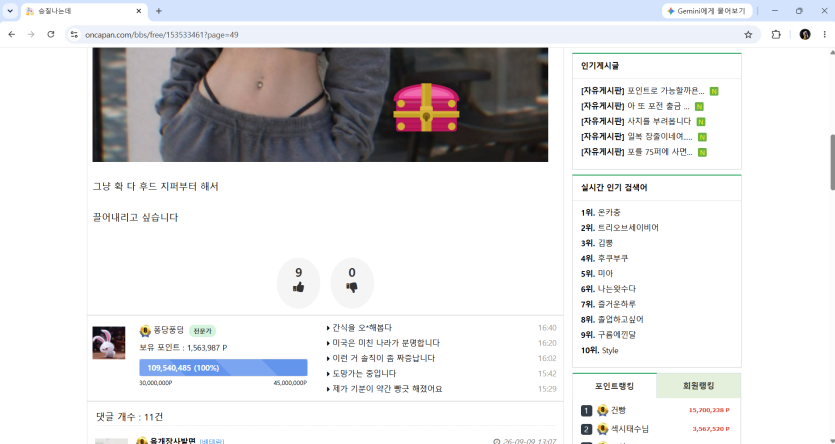Click the medal icon beside 섹시태수님

602,429
